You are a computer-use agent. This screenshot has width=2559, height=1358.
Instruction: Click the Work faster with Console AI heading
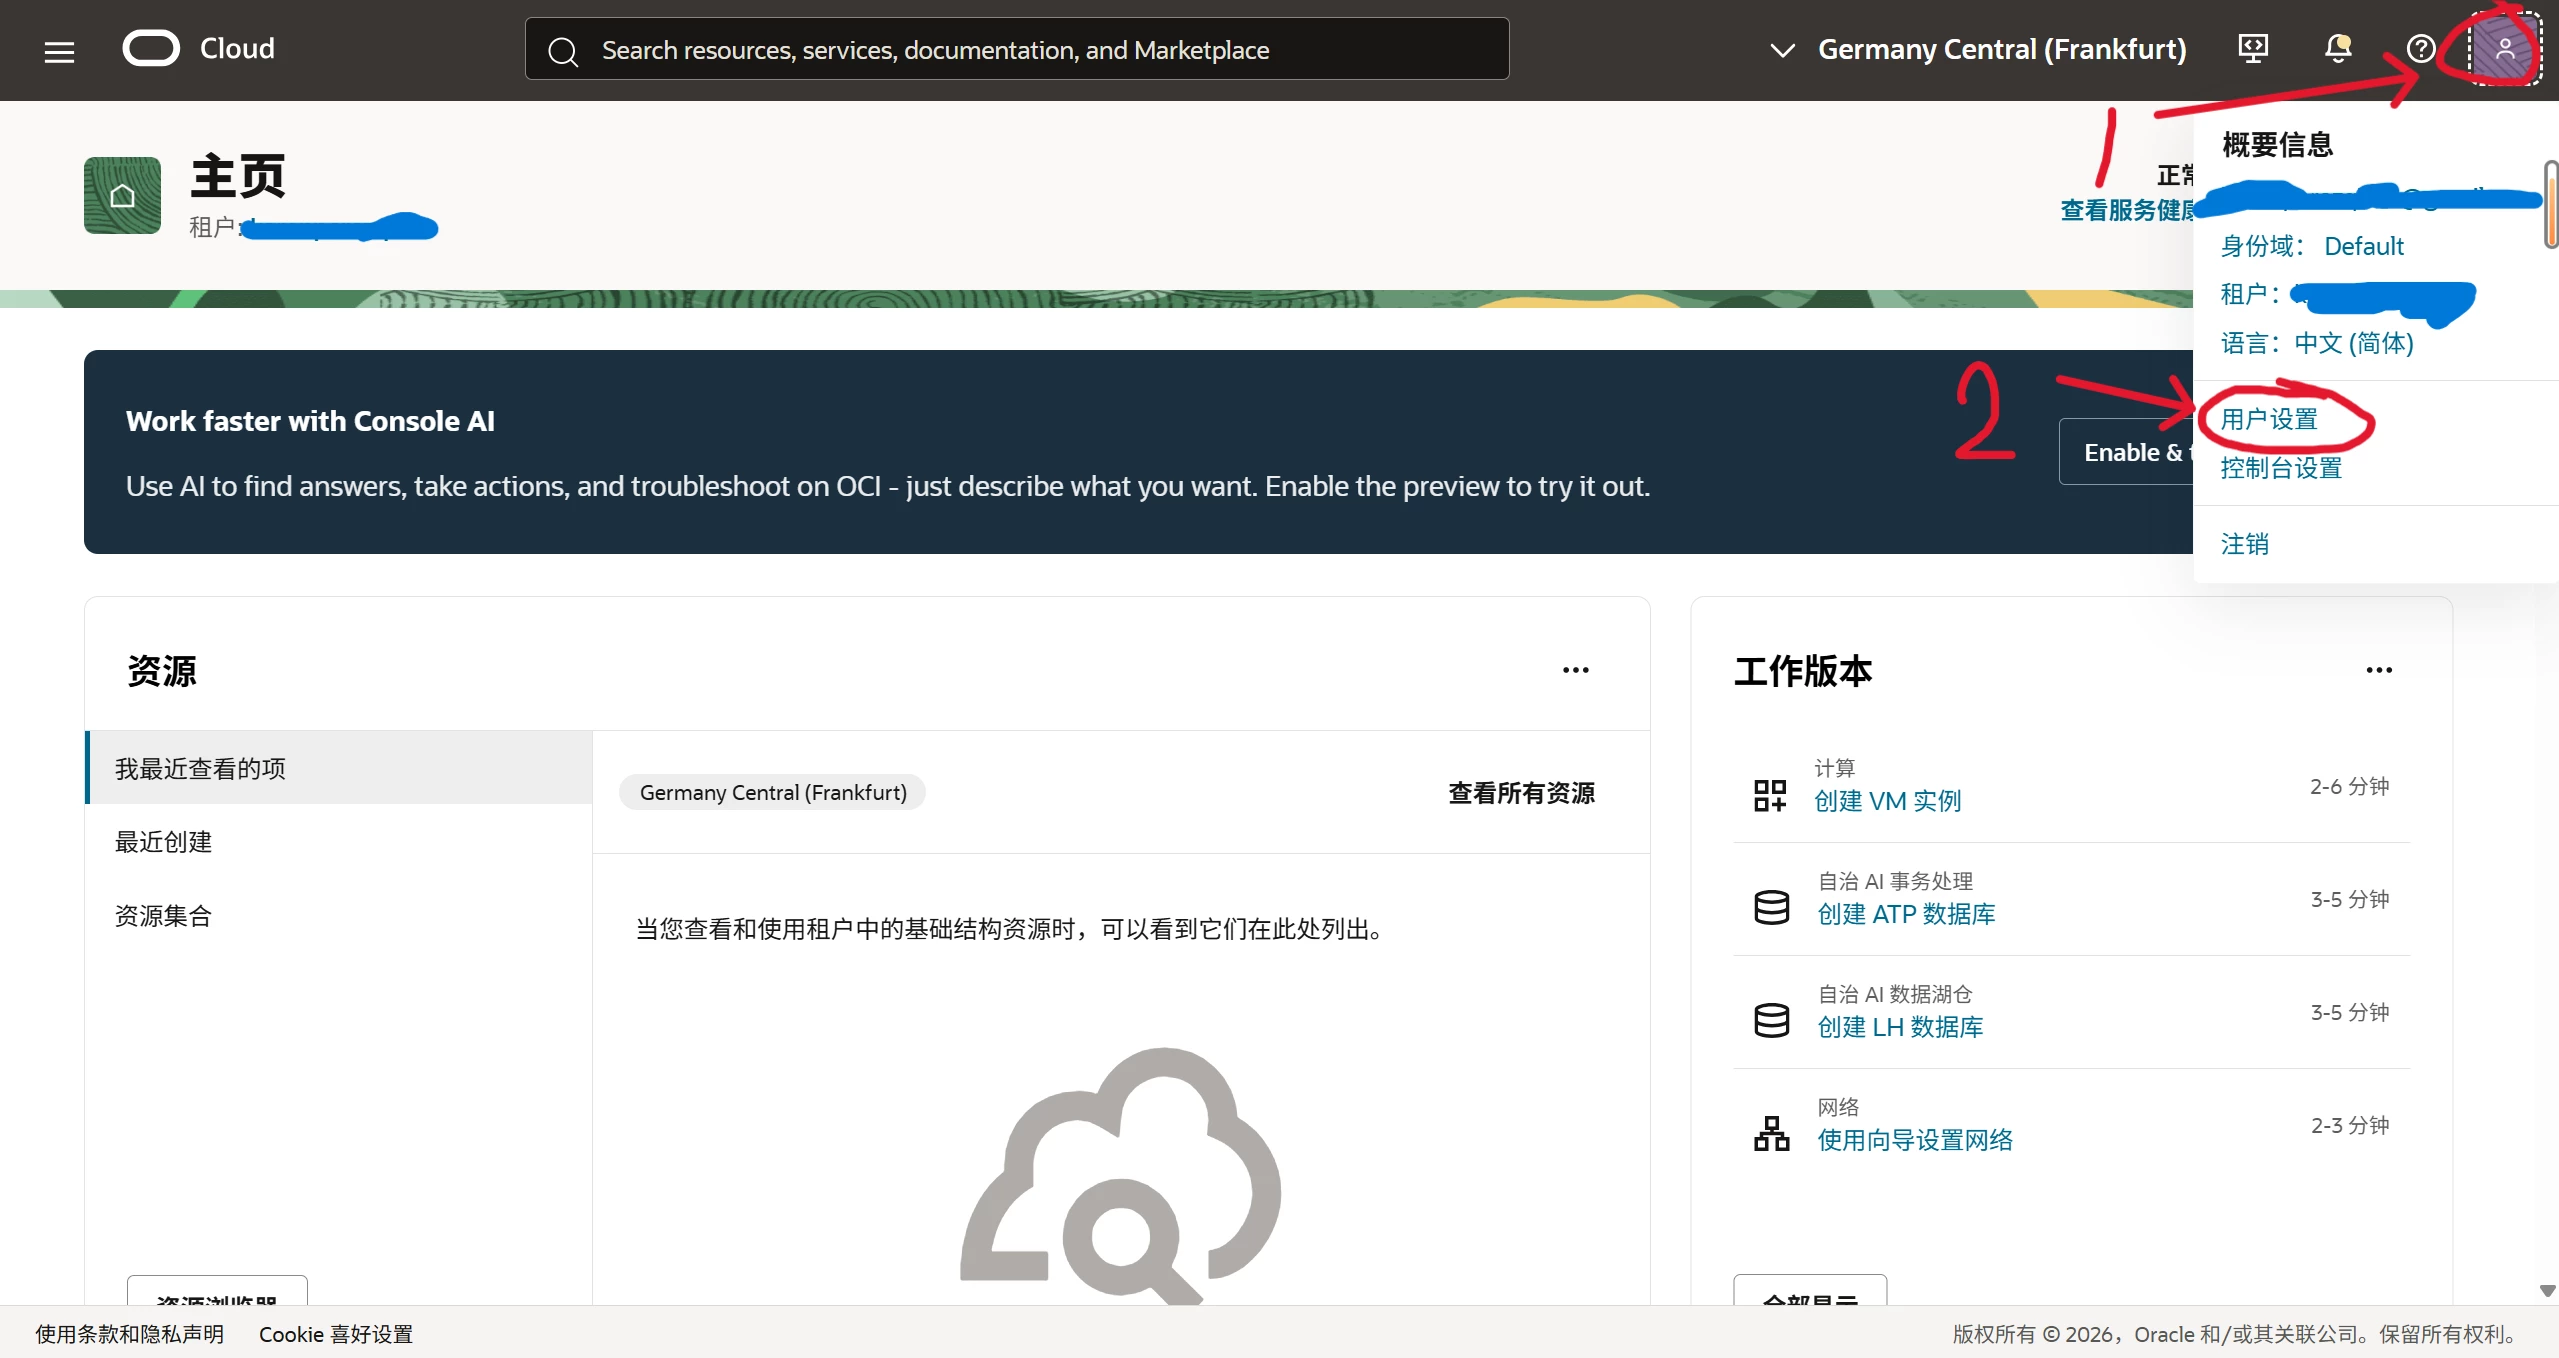(310, 421)
